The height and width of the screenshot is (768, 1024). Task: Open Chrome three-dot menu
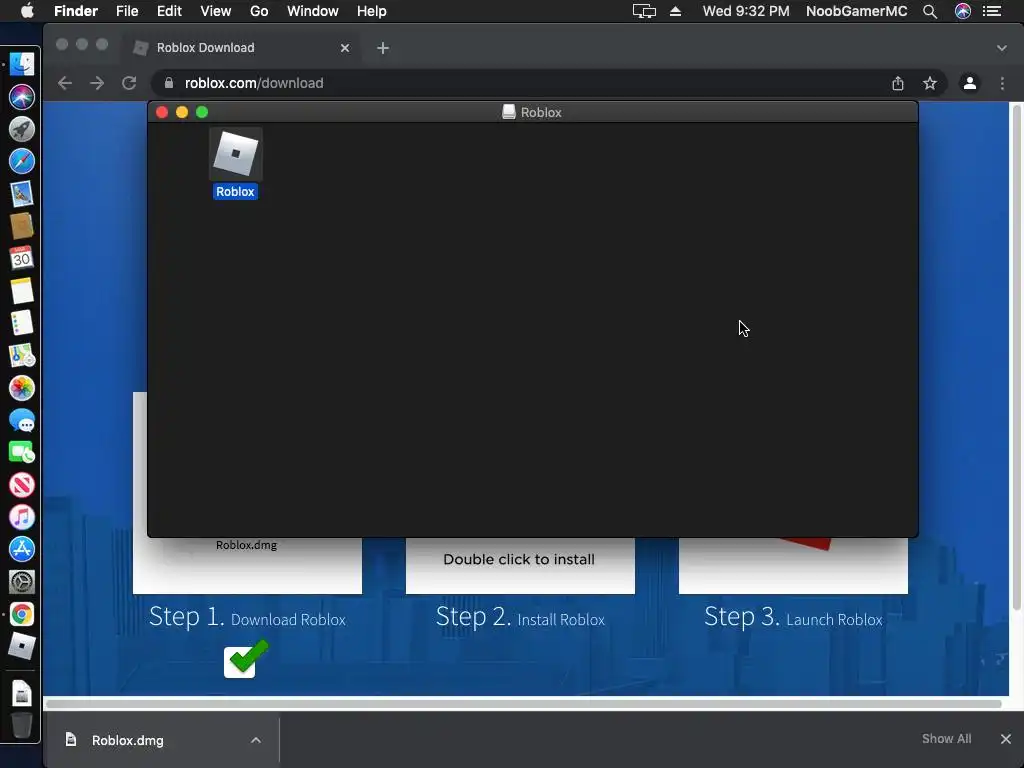point(1002,83)
